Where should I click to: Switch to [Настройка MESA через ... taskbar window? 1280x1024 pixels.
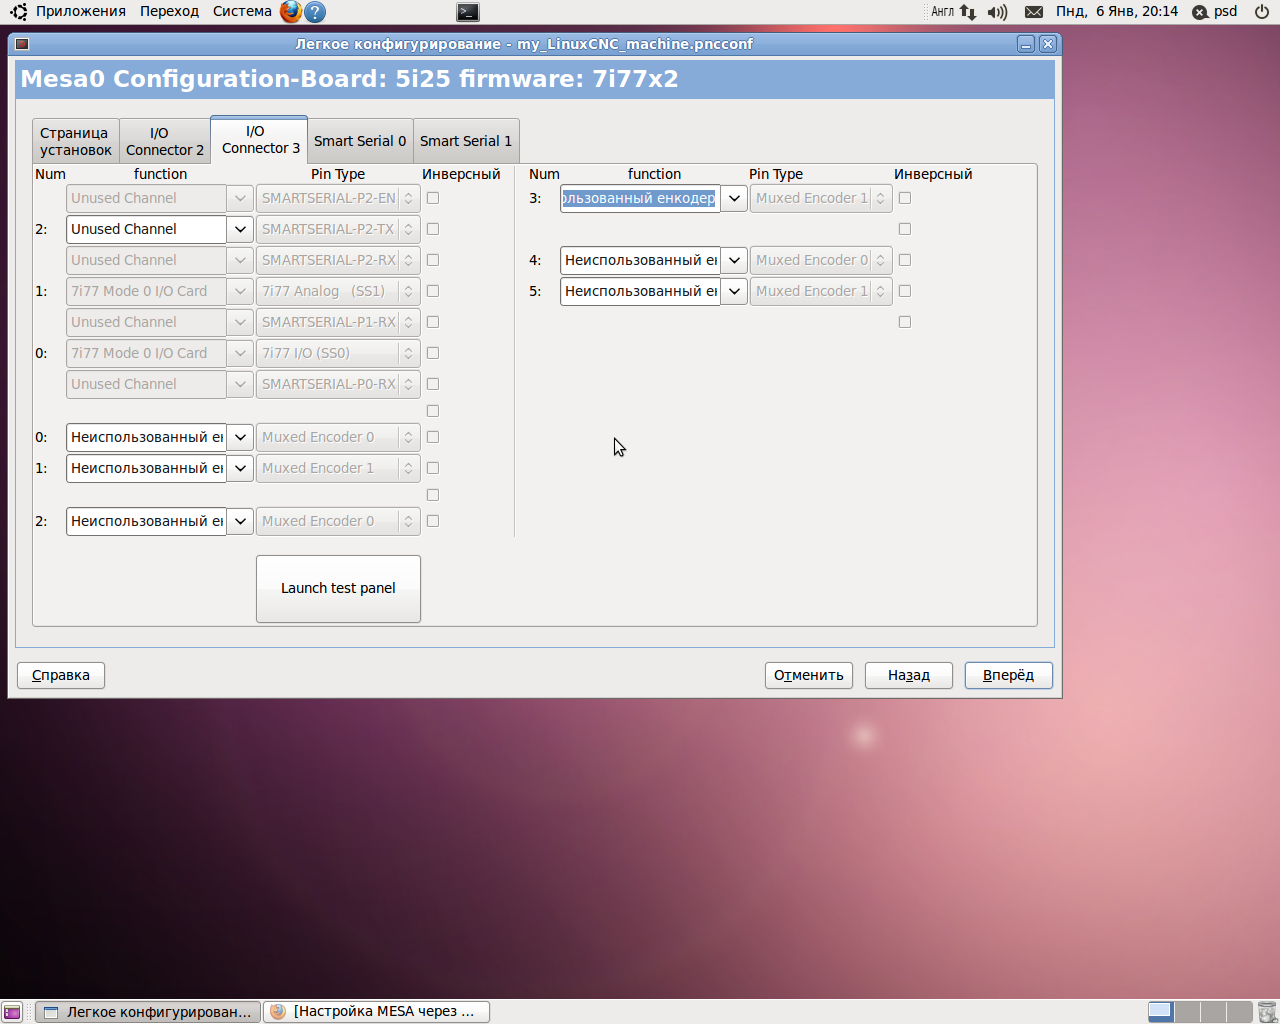point(377,1012)
